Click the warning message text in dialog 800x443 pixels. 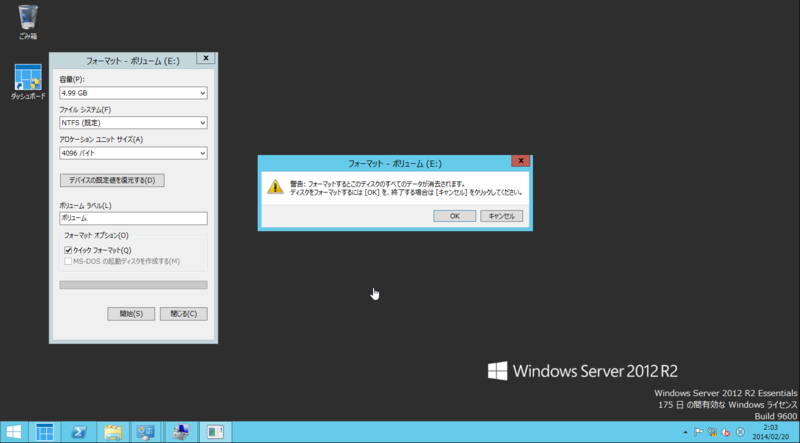point(406,188)
